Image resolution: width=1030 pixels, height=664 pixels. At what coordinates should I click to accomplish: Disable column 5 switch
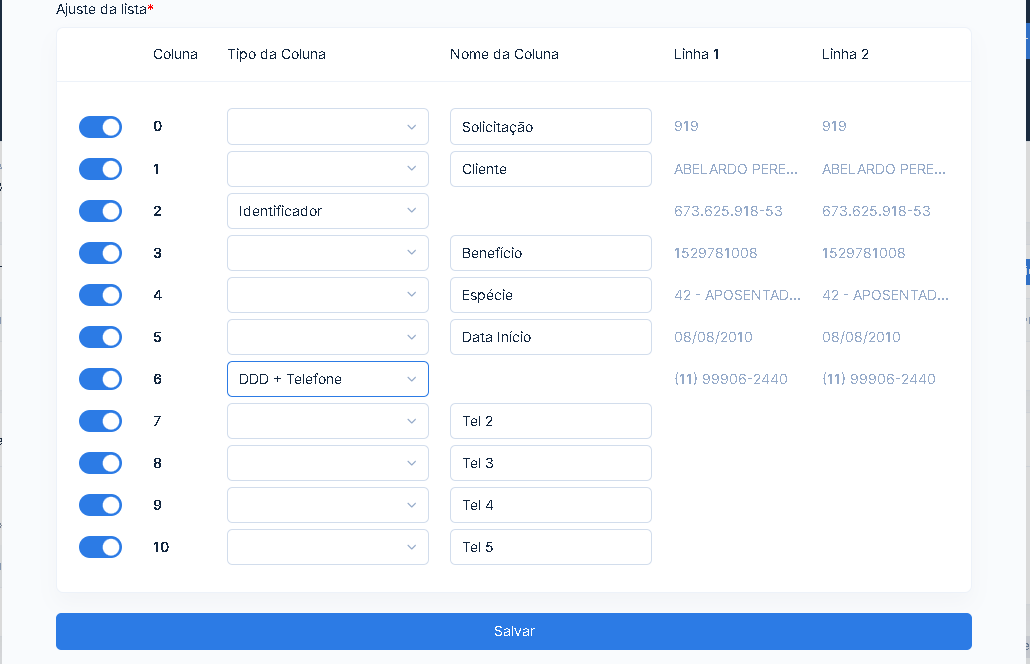coord(101,337)
